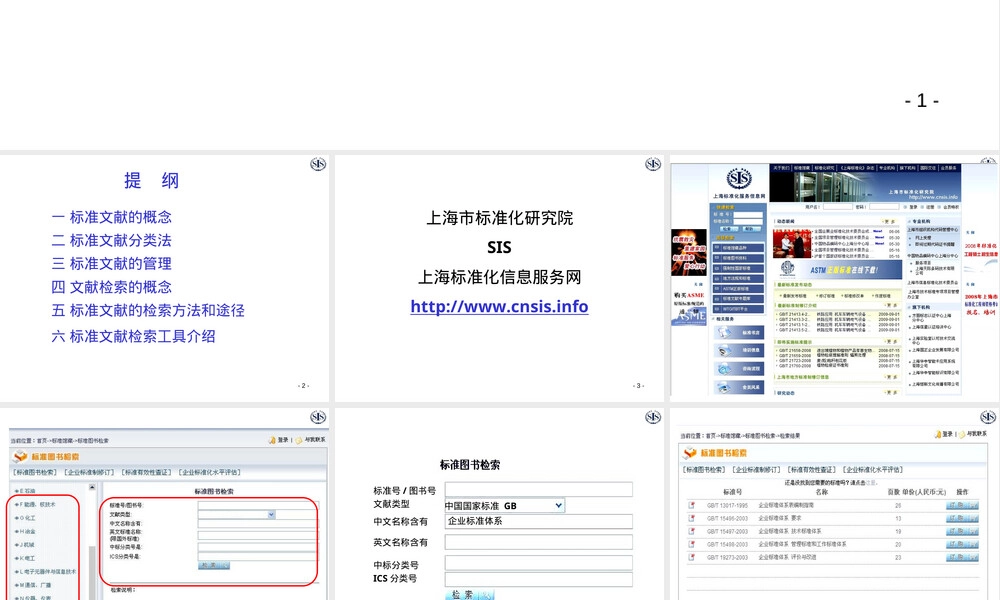Click the SIS logo on the 标准号/图书号 form slide
The height and width of the screenshot is (600, 1000).
(652, 417)
